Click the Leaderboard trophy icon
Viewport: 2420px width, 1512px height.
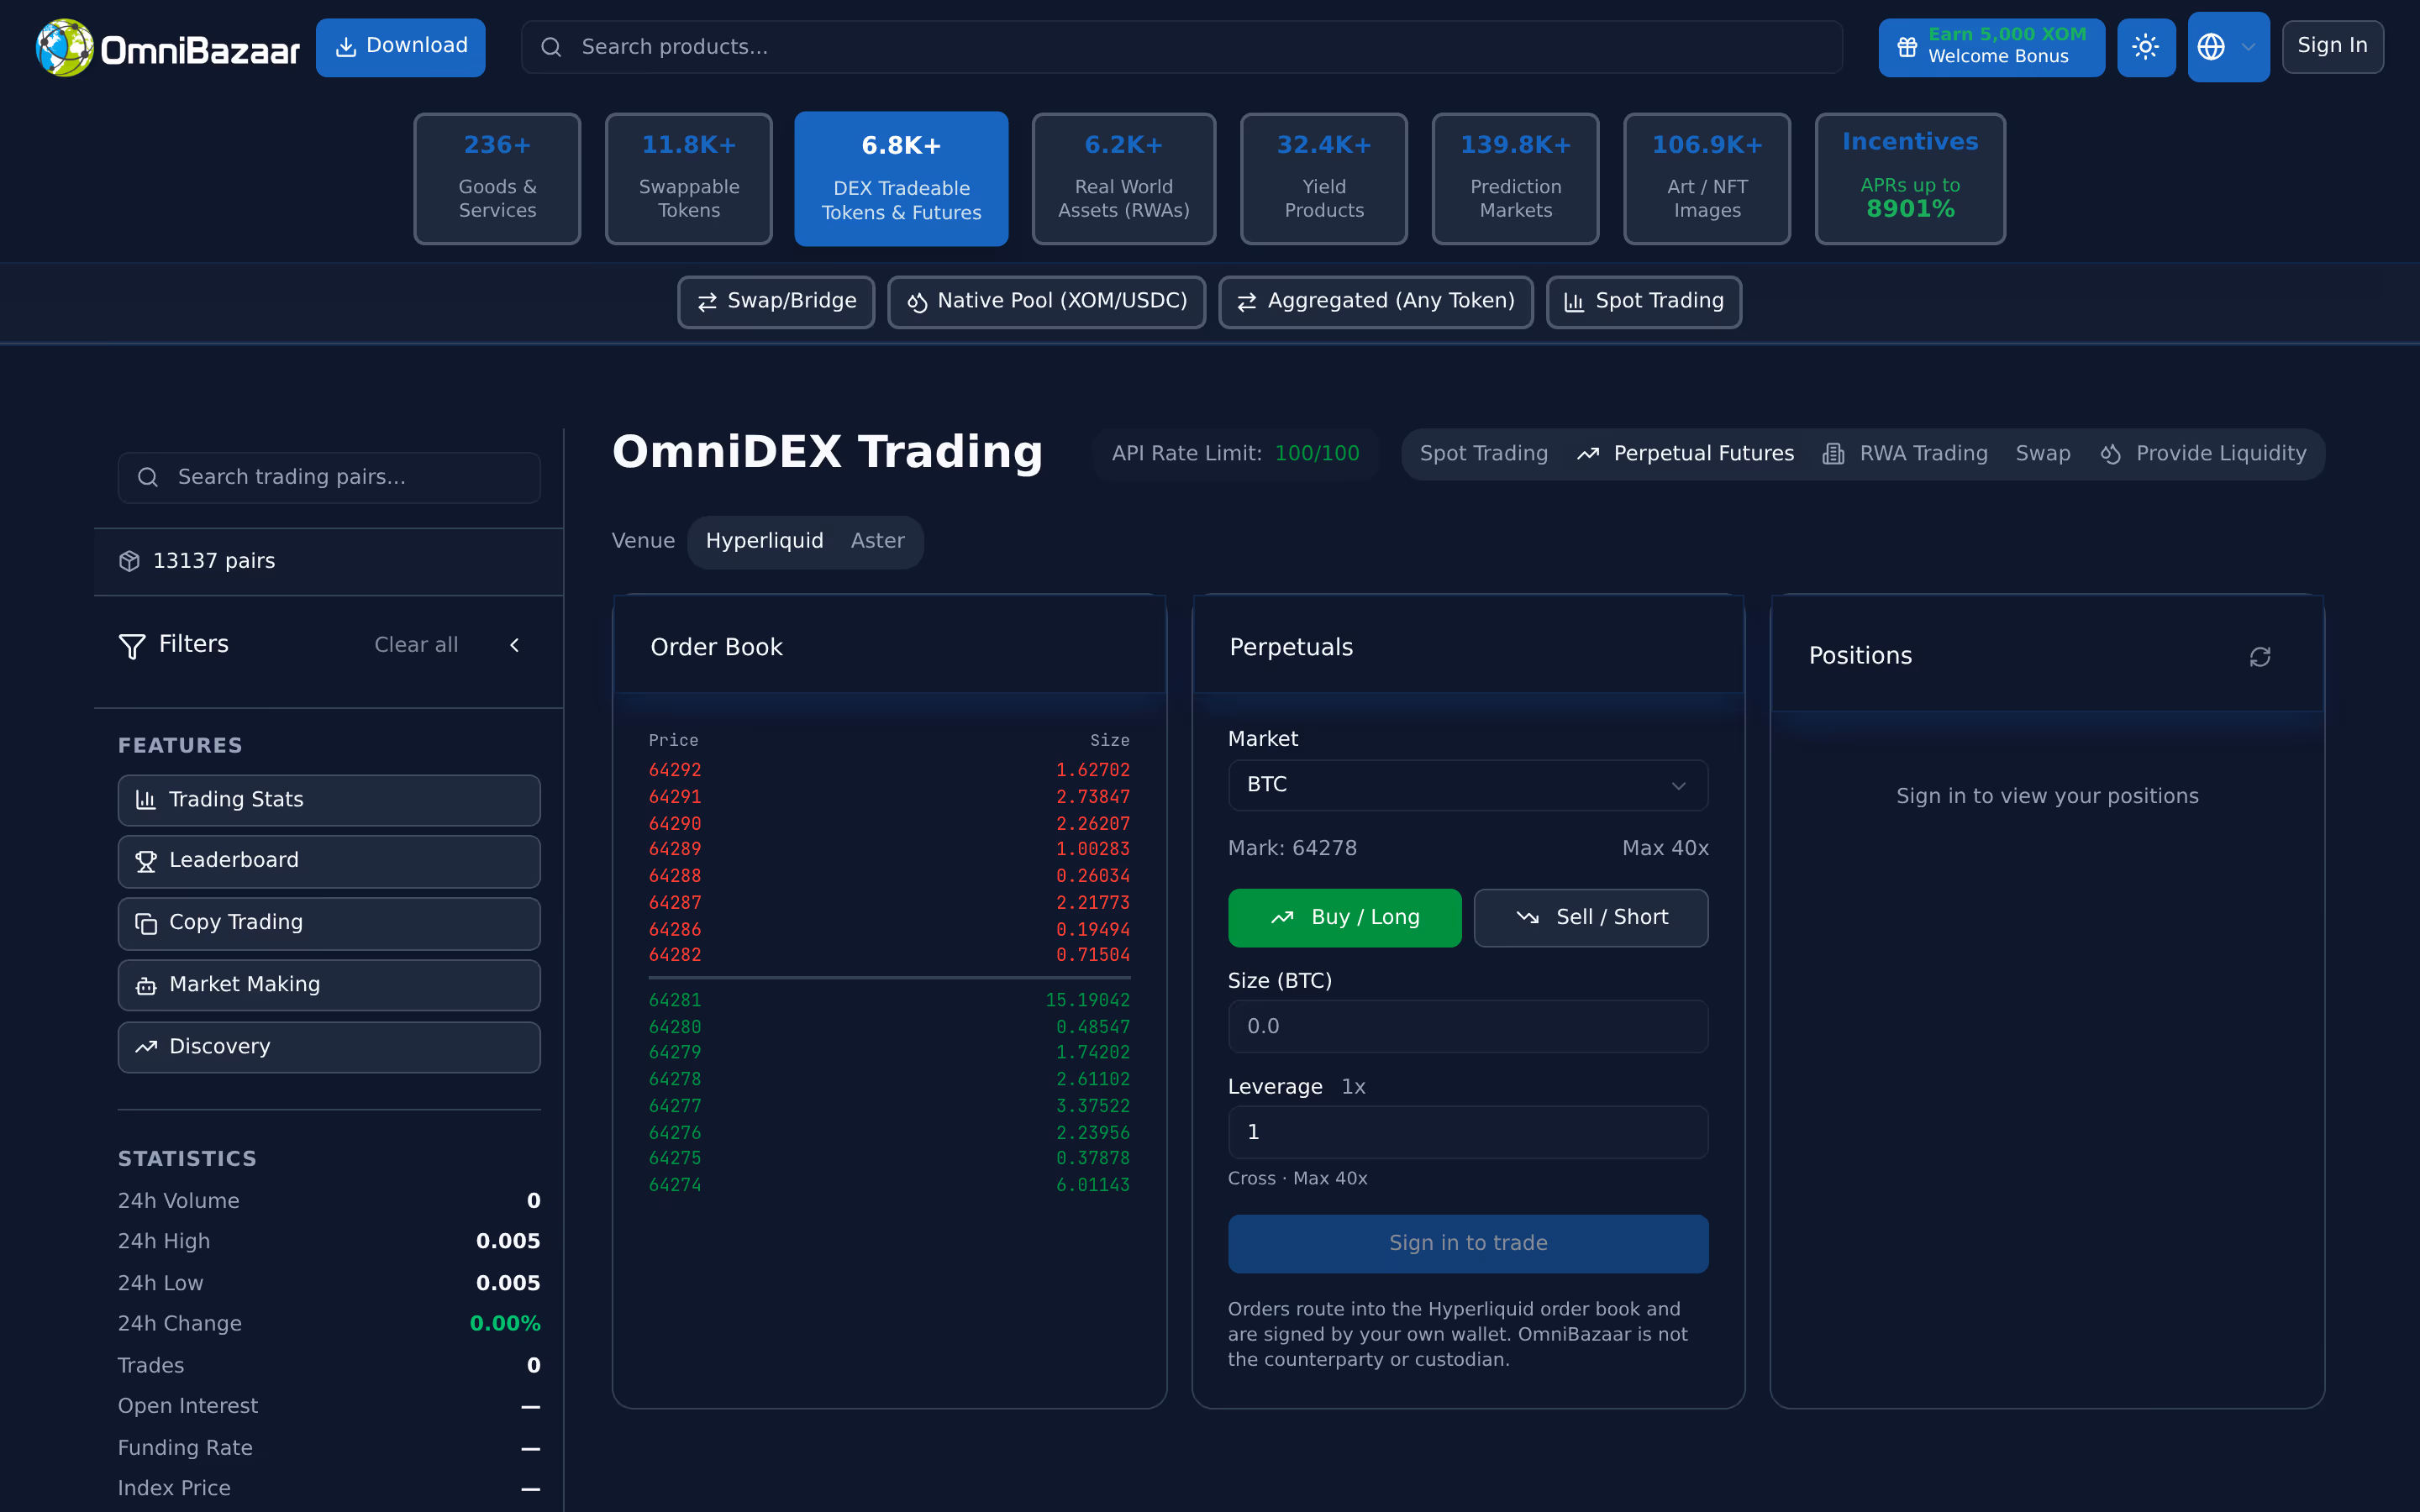point(146,861)
